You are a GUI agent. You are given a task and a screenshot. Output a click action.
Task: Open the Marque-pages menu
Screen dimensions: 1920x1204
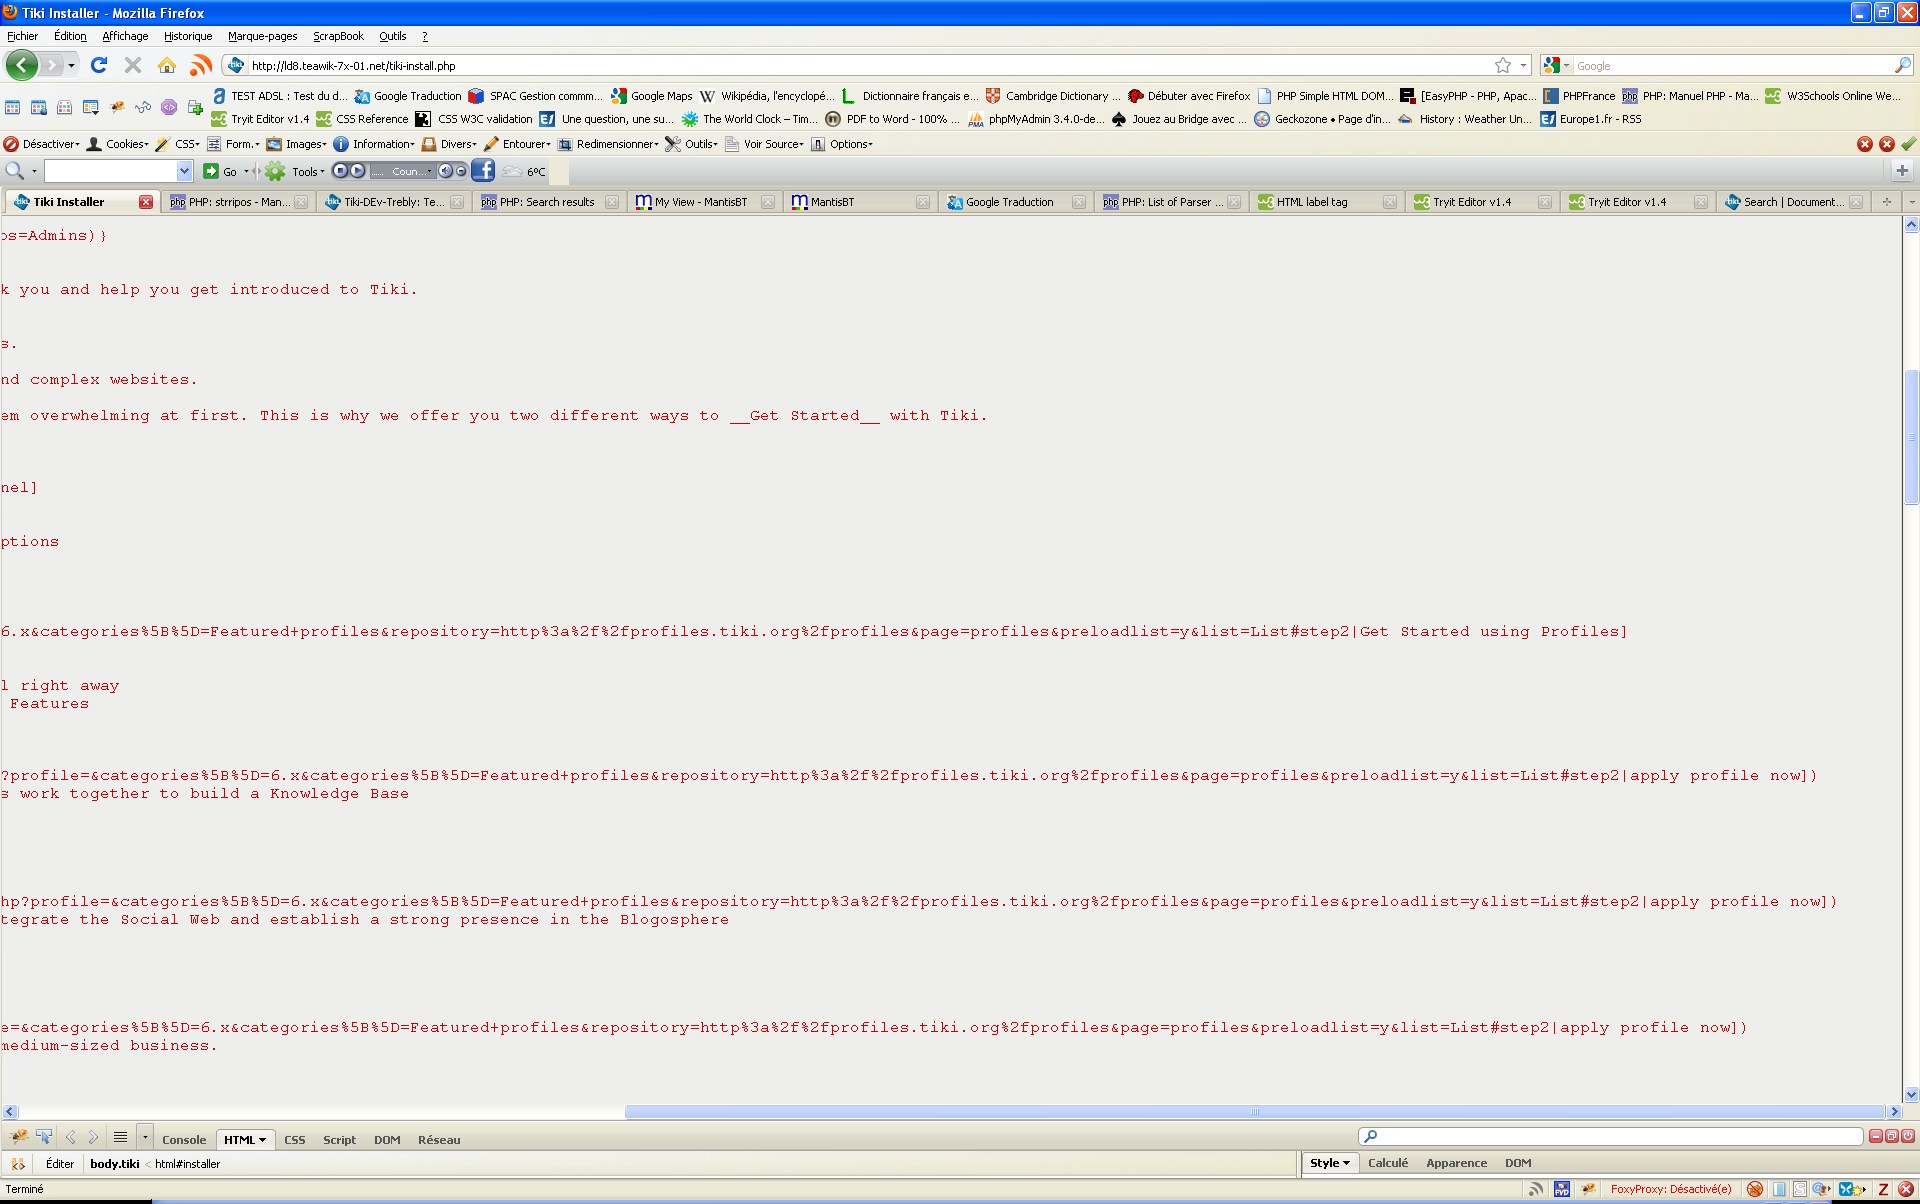point(262,36)
